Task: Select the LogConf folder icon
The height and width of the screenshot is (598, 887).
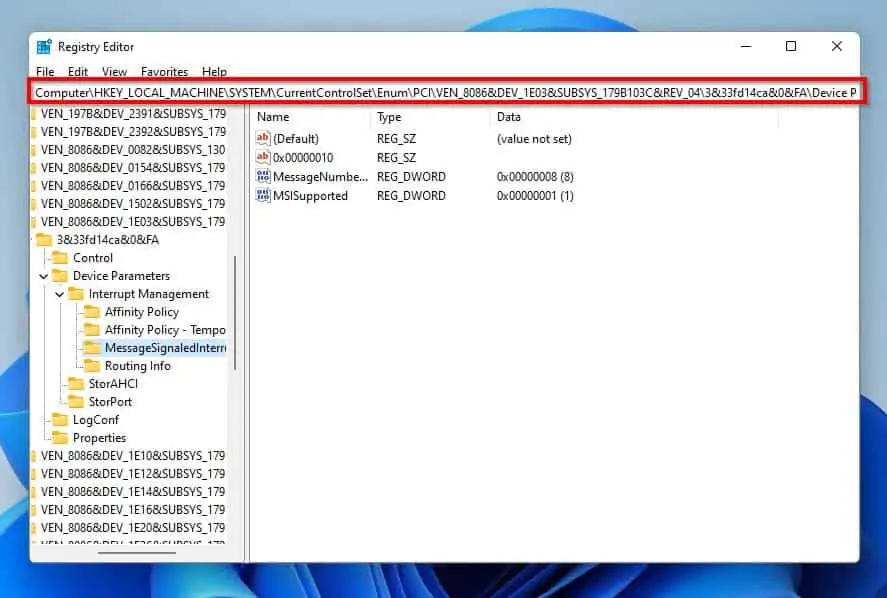Action: 60,420
